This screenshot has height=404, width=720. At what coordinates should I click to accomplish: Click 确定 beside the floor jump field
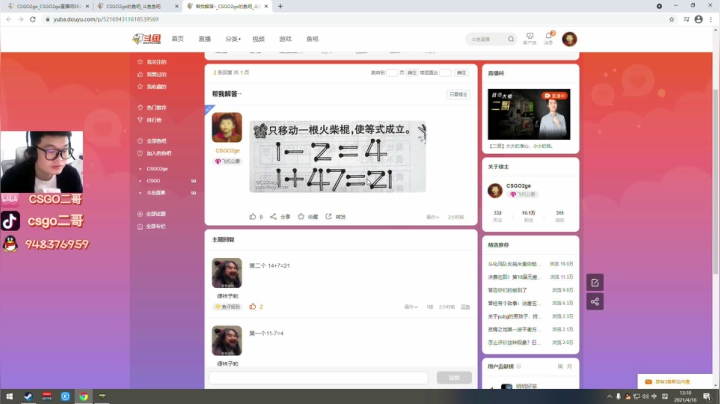coord(461,73)
